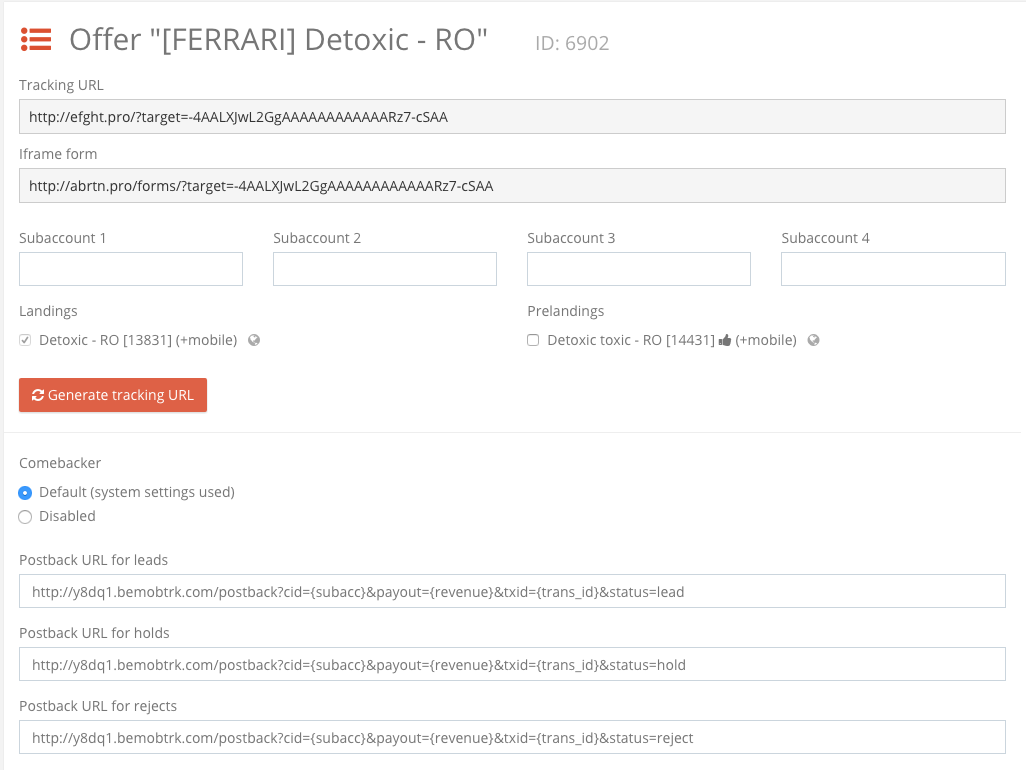Click the globe icon next to Detoxic toxic prelanding
This screenshot has height=770, width=1026.
[x=813, y=340]
